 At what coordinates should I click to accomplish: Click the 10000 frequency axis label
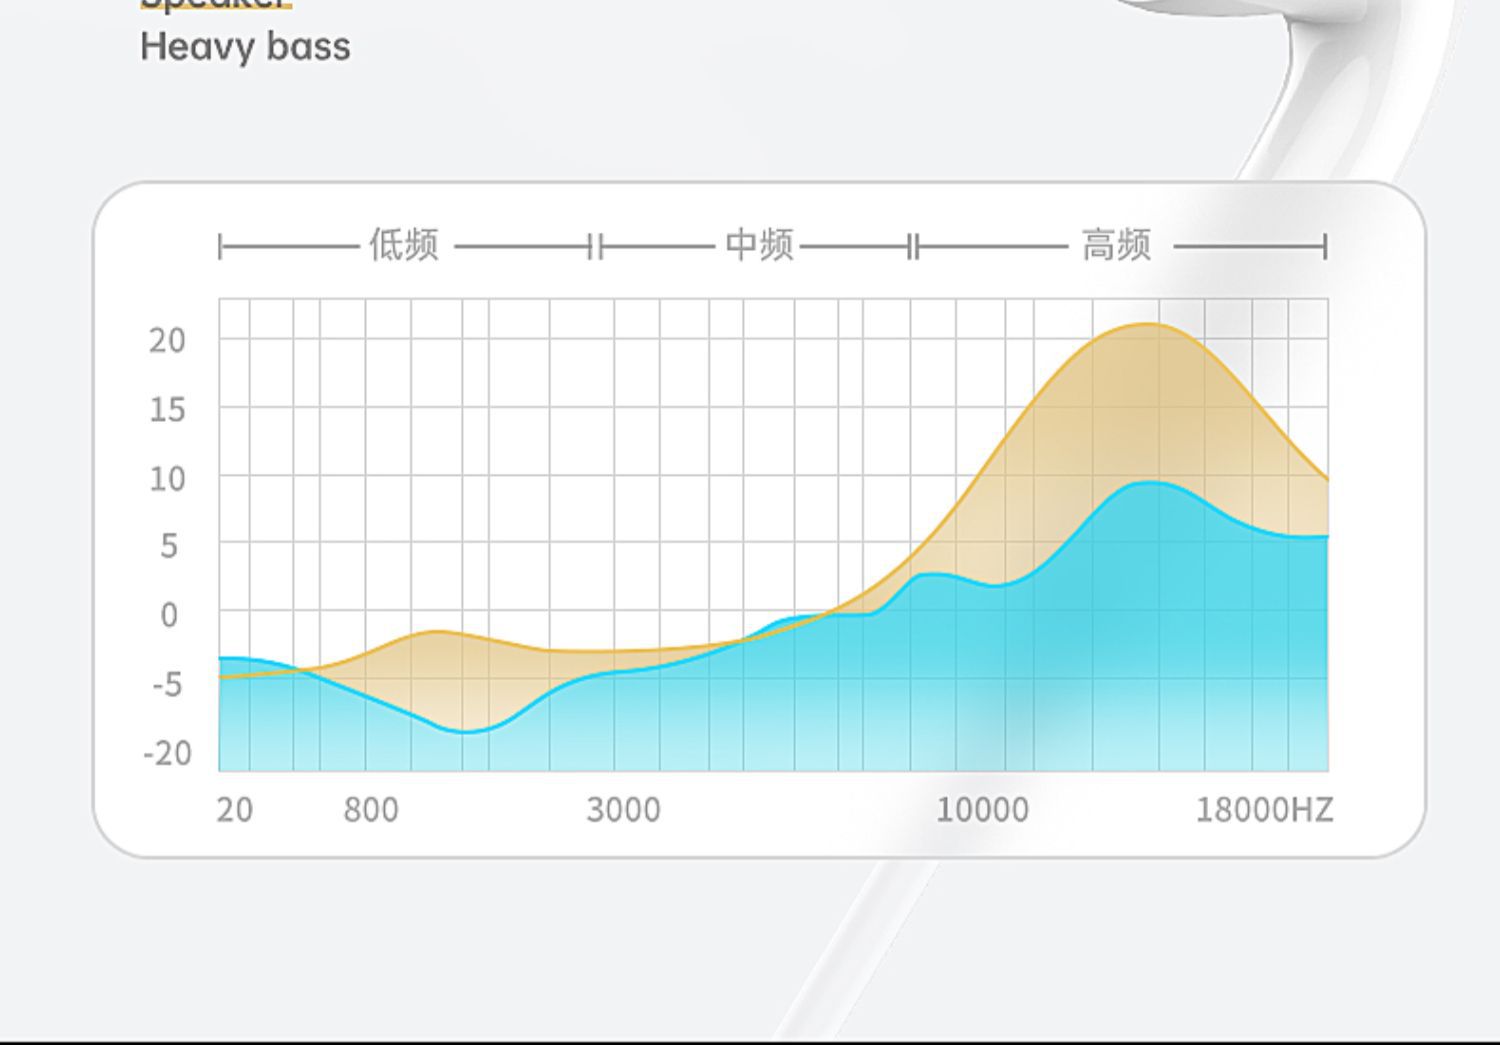click(x=981, y=809)
